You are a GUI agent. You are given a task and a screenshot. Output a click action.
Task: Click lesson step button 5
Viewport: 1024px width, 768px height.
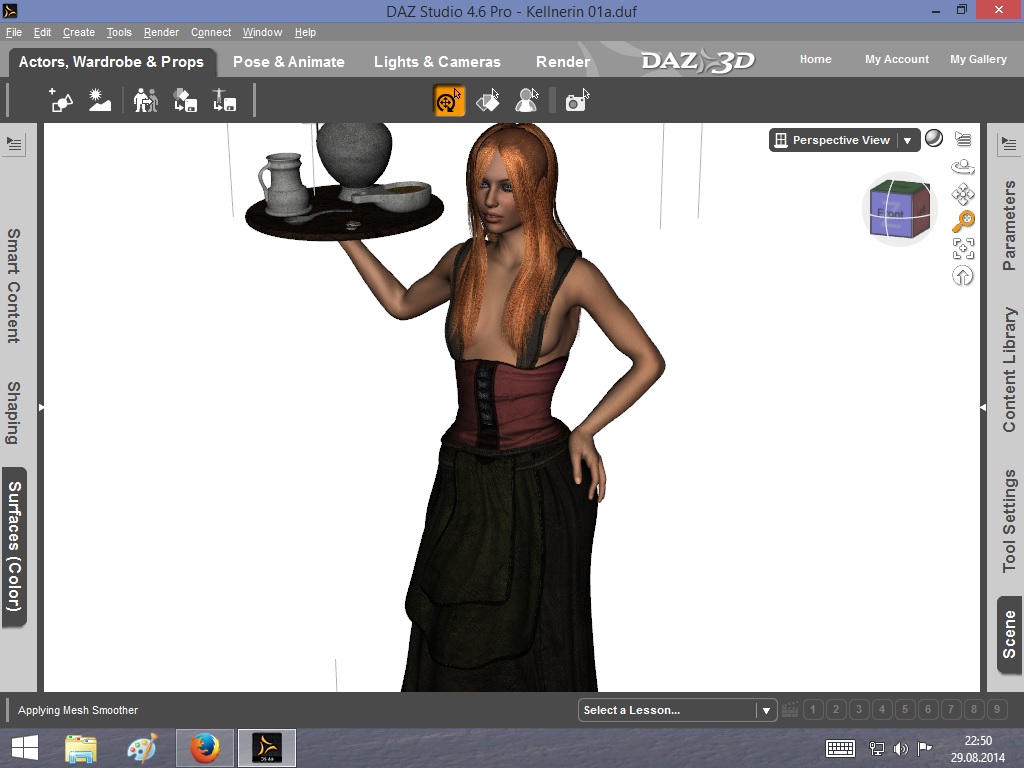[x=905, y=709]
